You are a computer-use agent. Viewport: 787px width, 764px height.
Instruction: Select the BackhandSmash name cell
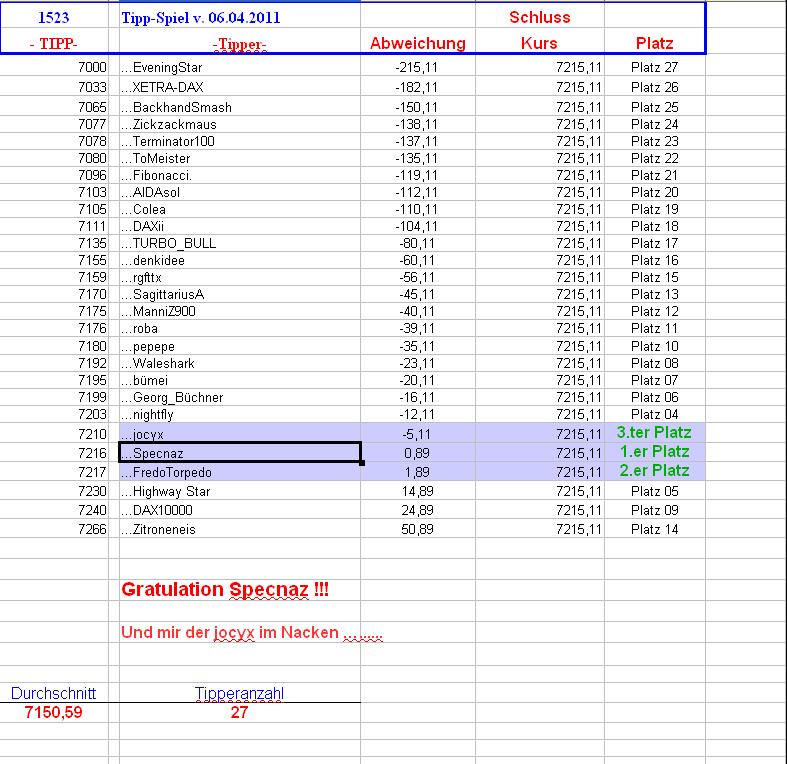[x=239, y=107]
